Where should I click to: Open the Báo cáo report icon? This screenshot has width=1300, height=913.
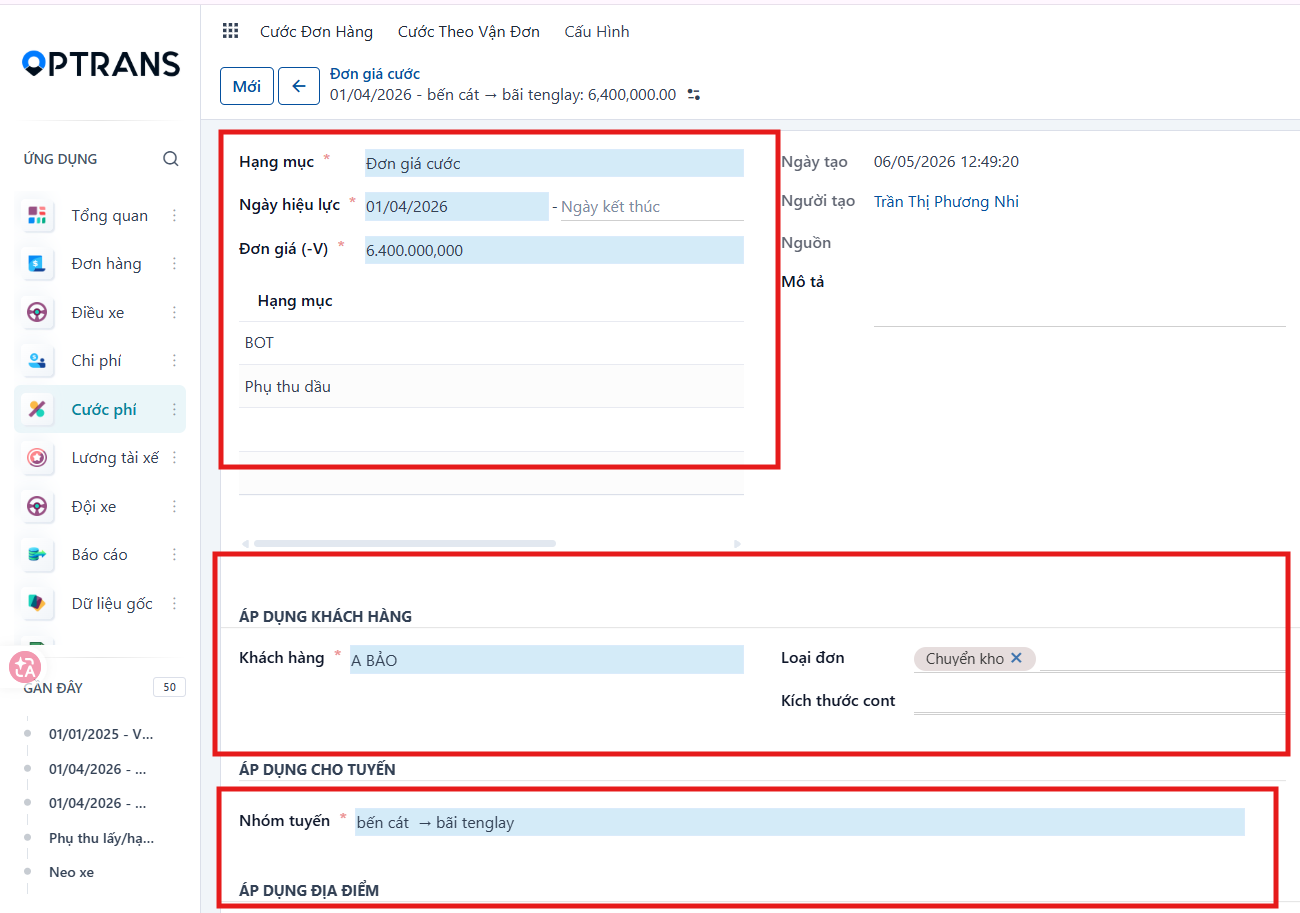38,554
